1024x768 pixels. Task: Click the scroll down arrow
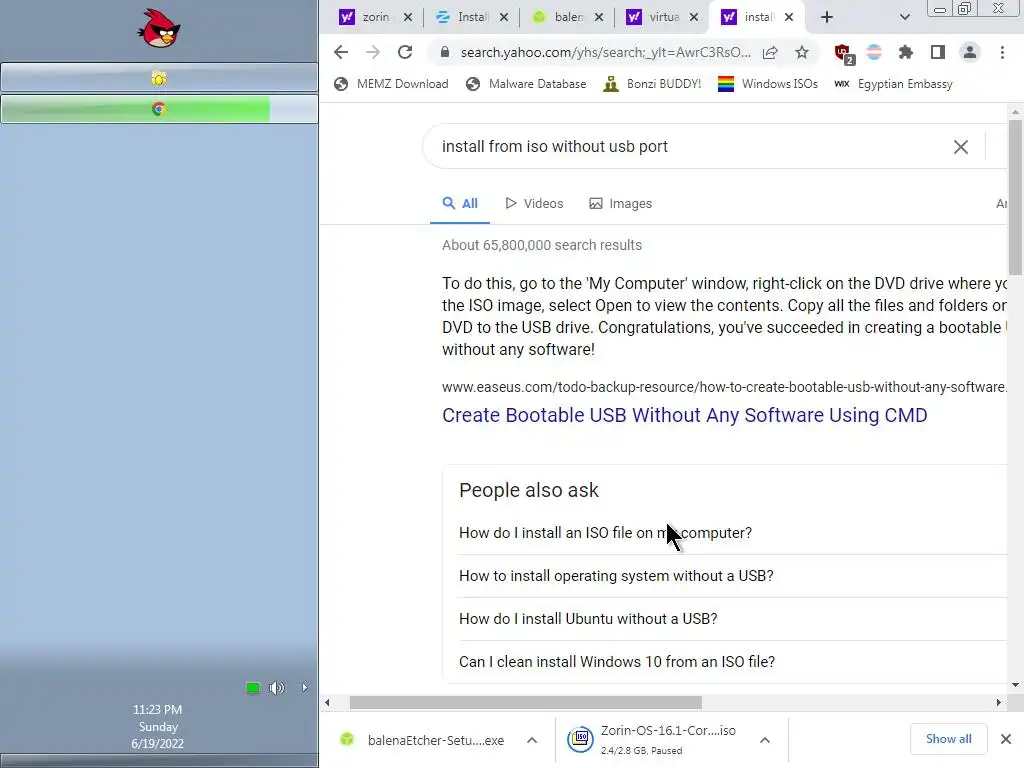pyautogui.click(x=1015, y=685)
